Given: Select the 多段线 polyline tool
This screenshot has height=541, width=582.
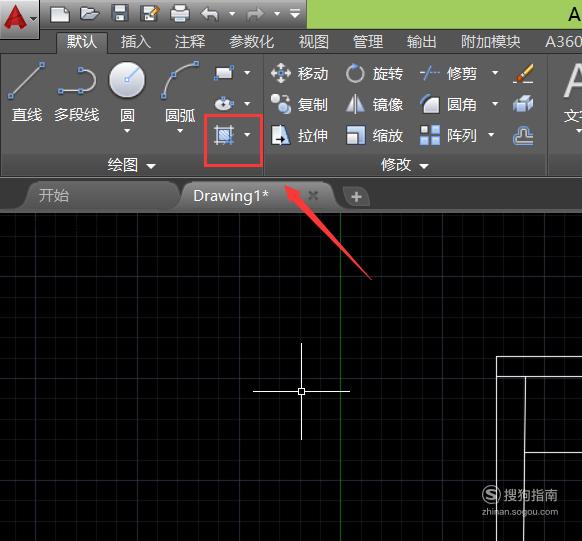Looking at the screenshot, I should [77, 91].
